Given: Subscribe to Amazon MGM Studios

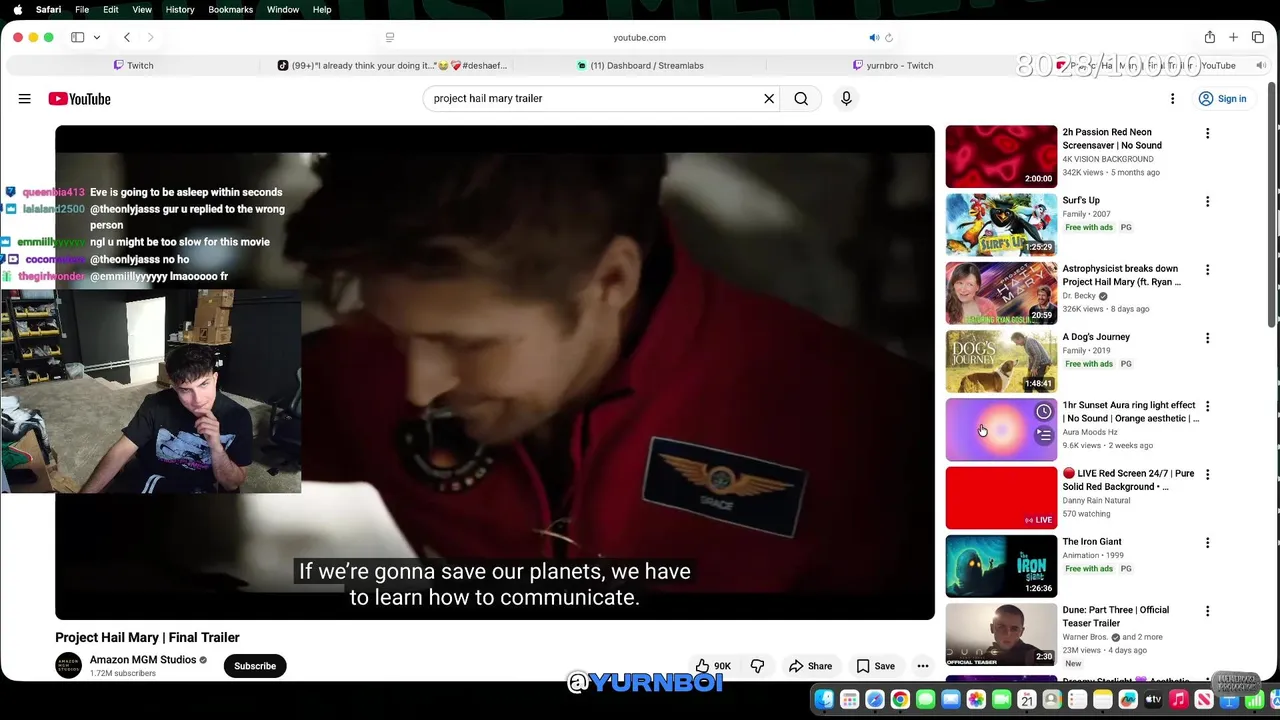Looking at the screenshot, I should [255, 666].
